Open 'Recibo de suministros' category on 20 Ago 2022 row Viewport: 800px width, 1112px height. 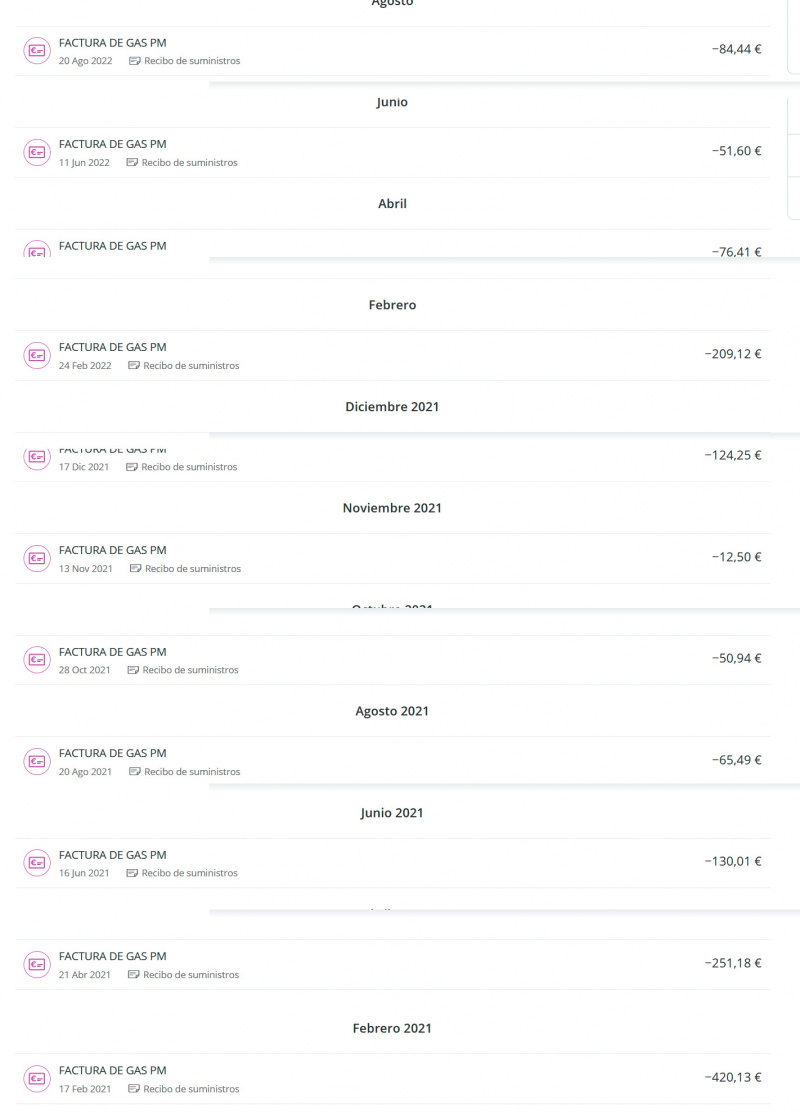point(191,61)
